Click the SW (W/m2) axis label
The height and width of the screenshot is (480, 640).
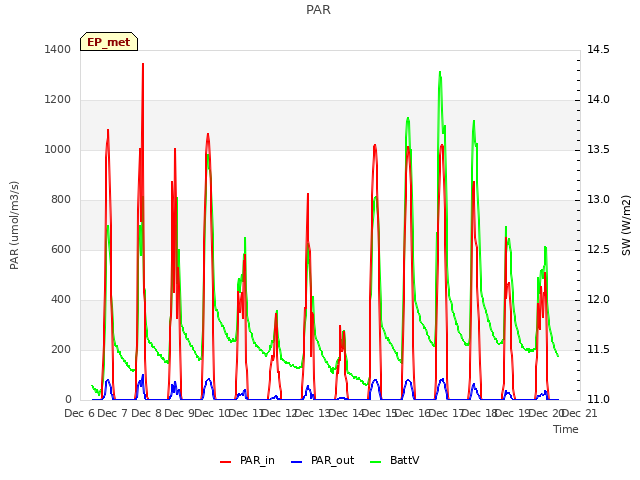626,225
